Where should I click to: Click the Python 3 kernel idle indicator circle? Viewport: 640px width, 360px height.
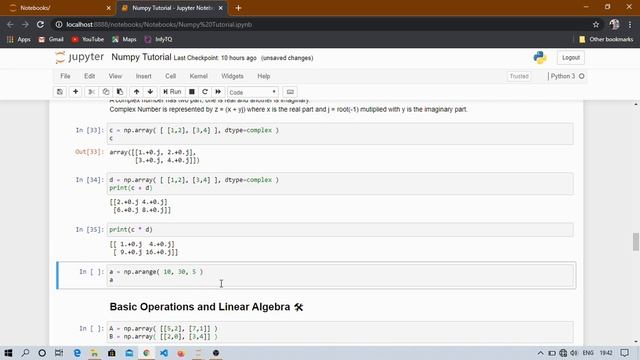(582, 76)
